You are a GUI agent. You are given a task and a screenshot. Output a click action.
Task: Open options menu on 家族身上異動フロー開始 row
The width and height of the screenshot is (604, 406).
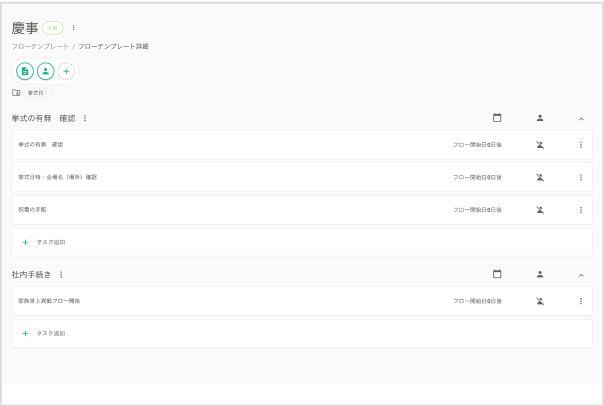coord(581,301)
